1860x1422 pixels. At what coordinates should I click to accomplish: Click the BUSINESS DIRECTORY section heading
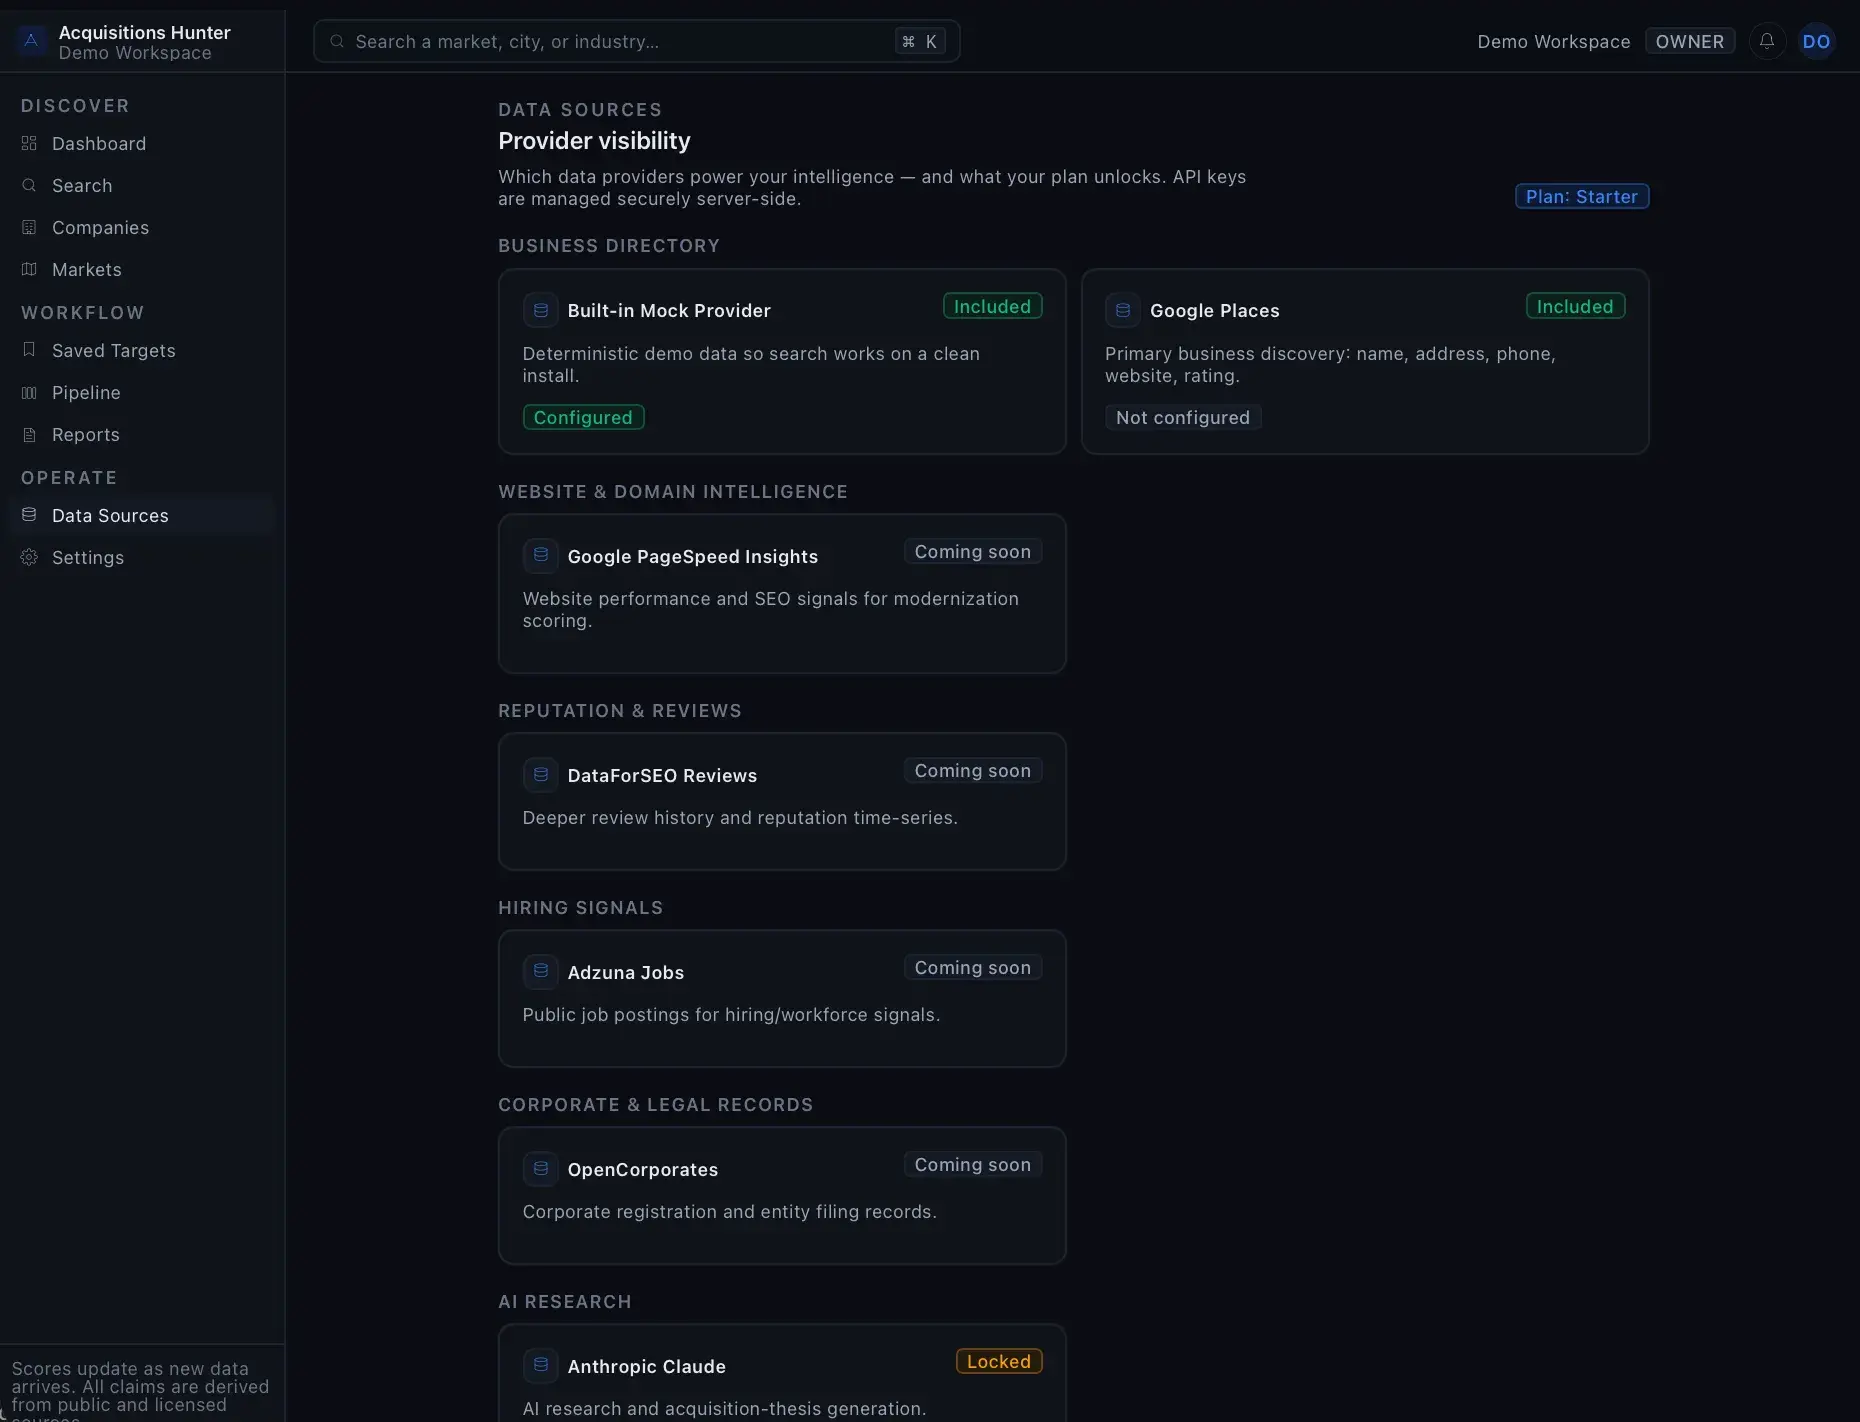point(608,246)
